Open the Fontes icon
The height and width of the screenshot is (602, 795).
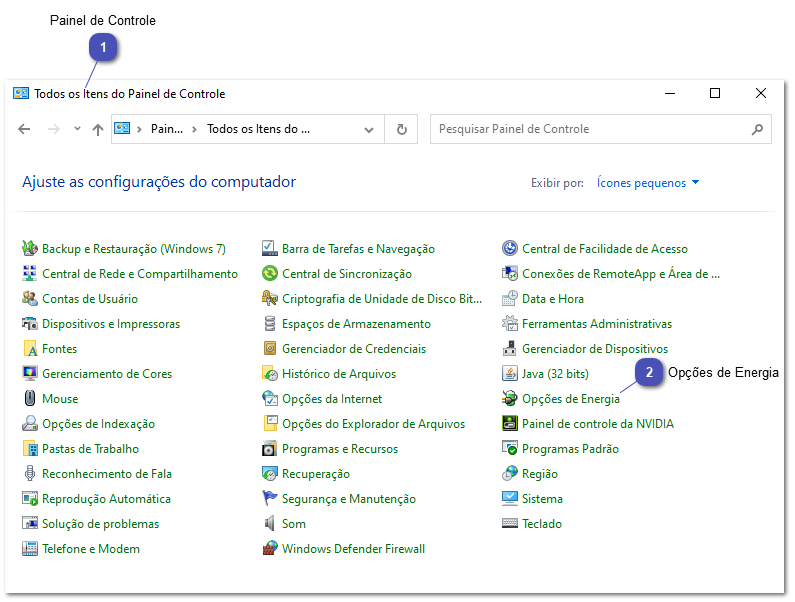(30, 349)
